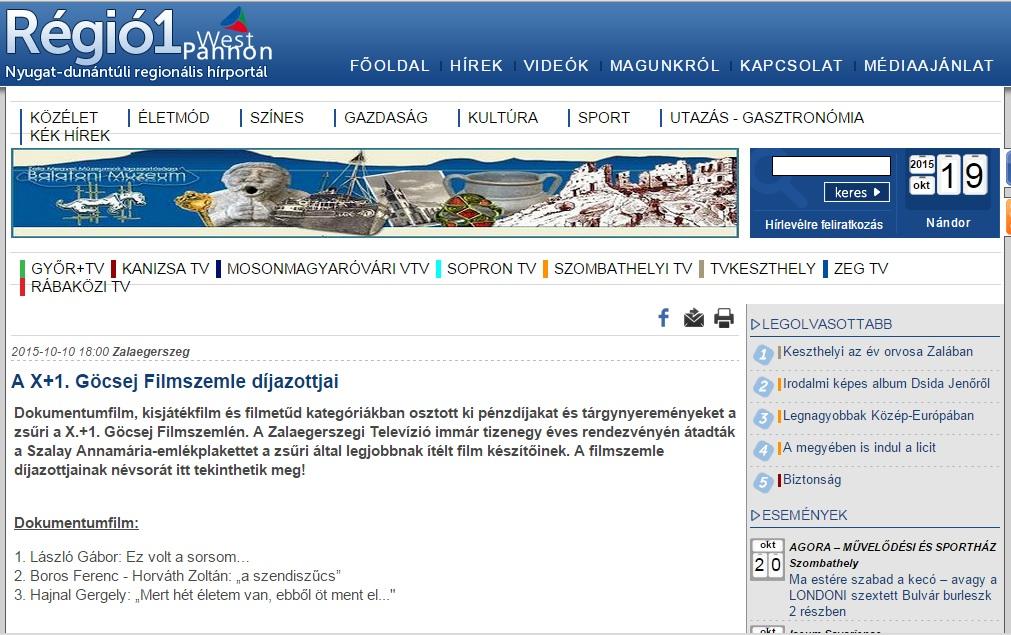The height and width of the screenshot is (635, 1011).
Task: Open 'Irodalmi képes album Dsida Jenőről' article
Action: click(886, 384)
